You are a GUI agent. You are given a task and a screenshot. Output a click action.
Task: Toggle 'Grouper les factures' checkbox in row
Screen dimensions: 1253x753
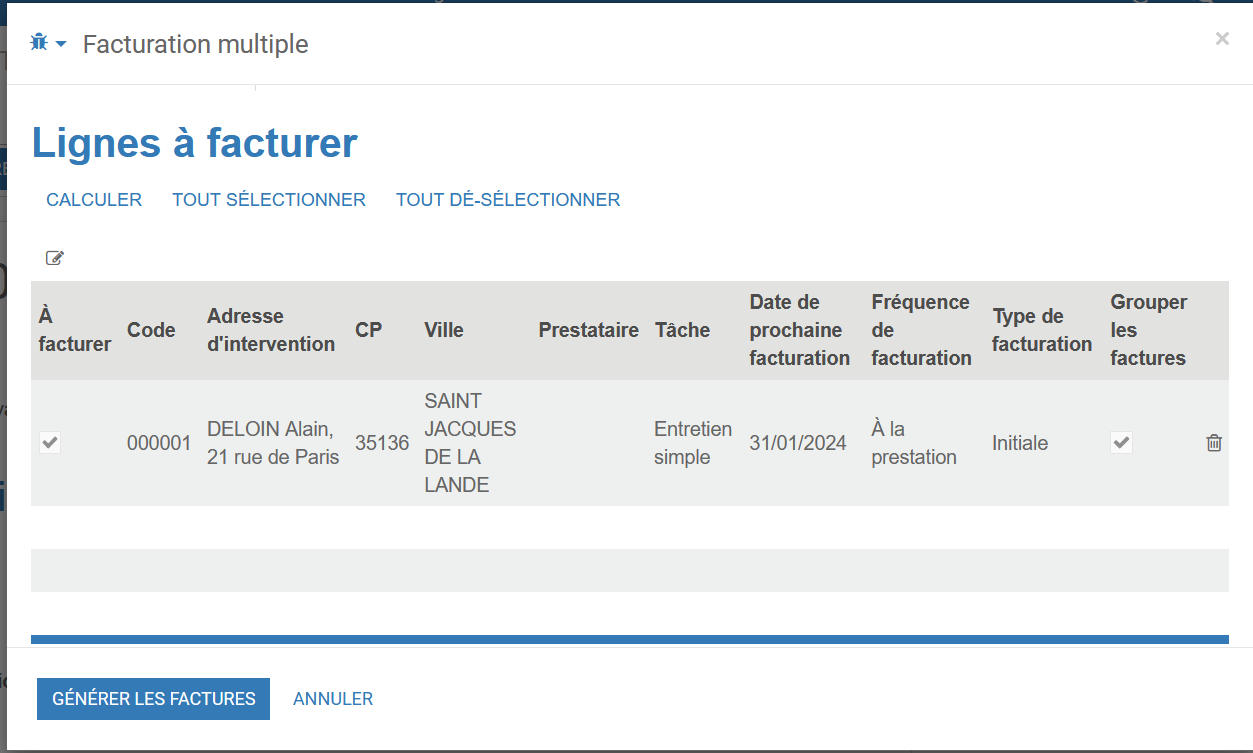pos(1122,442)
